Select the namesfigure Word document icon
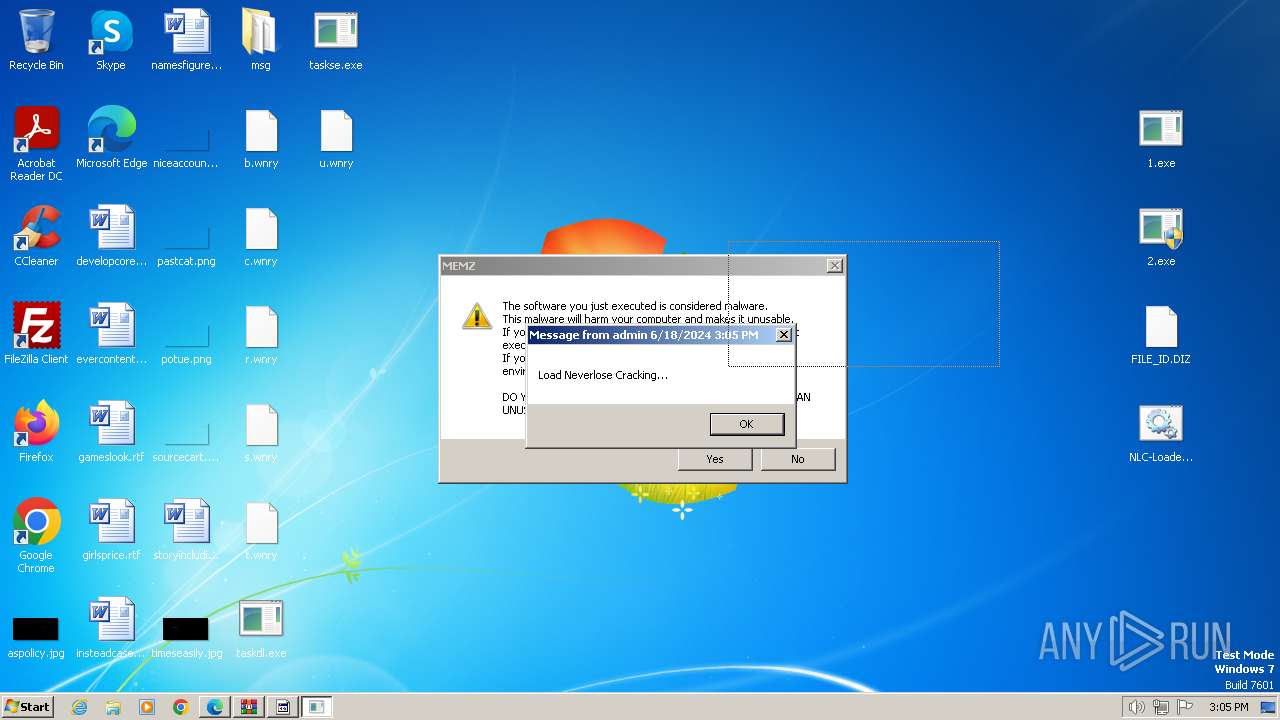1280x720 pixels. [186, 40]
